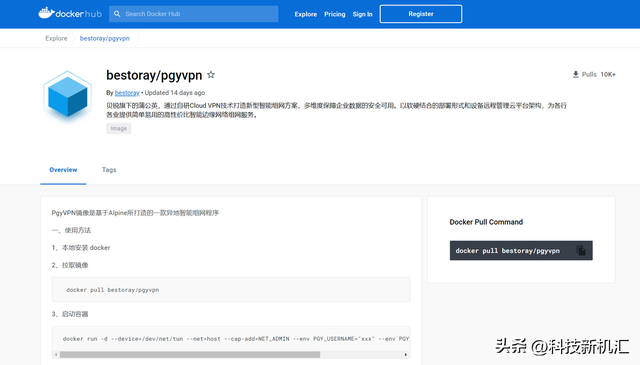
Task: Click the '1、本地安装 docker' step
Action: [81, 247]
